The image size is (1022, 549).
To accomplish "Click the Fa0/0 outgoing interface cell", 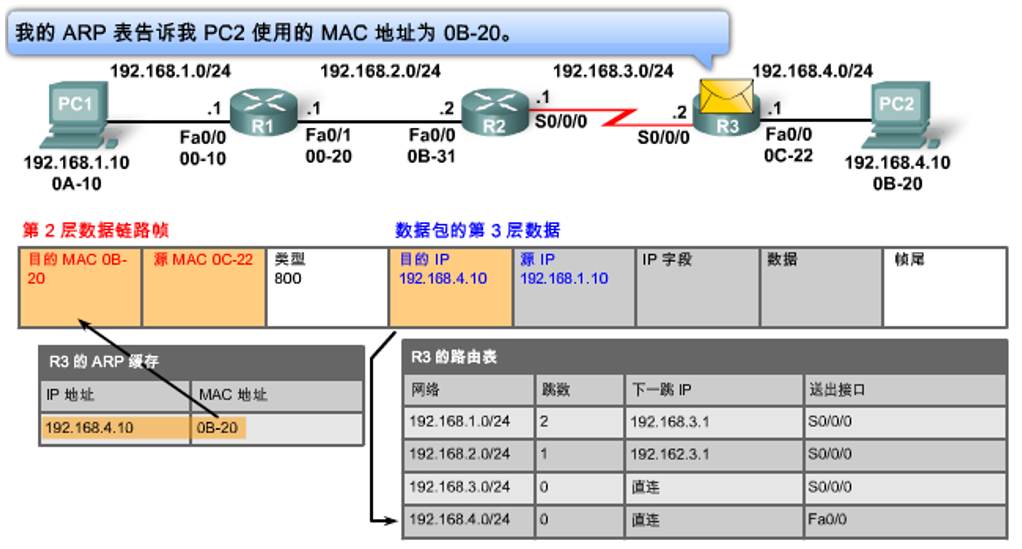I will [905, 520].
